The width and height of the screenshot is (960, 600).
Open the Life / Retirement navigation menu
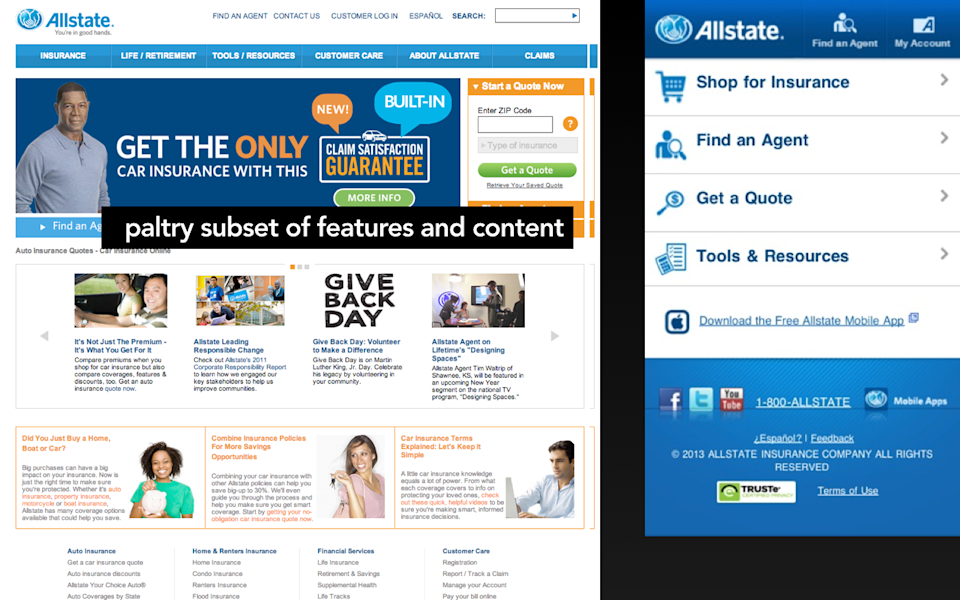(159, 56)
